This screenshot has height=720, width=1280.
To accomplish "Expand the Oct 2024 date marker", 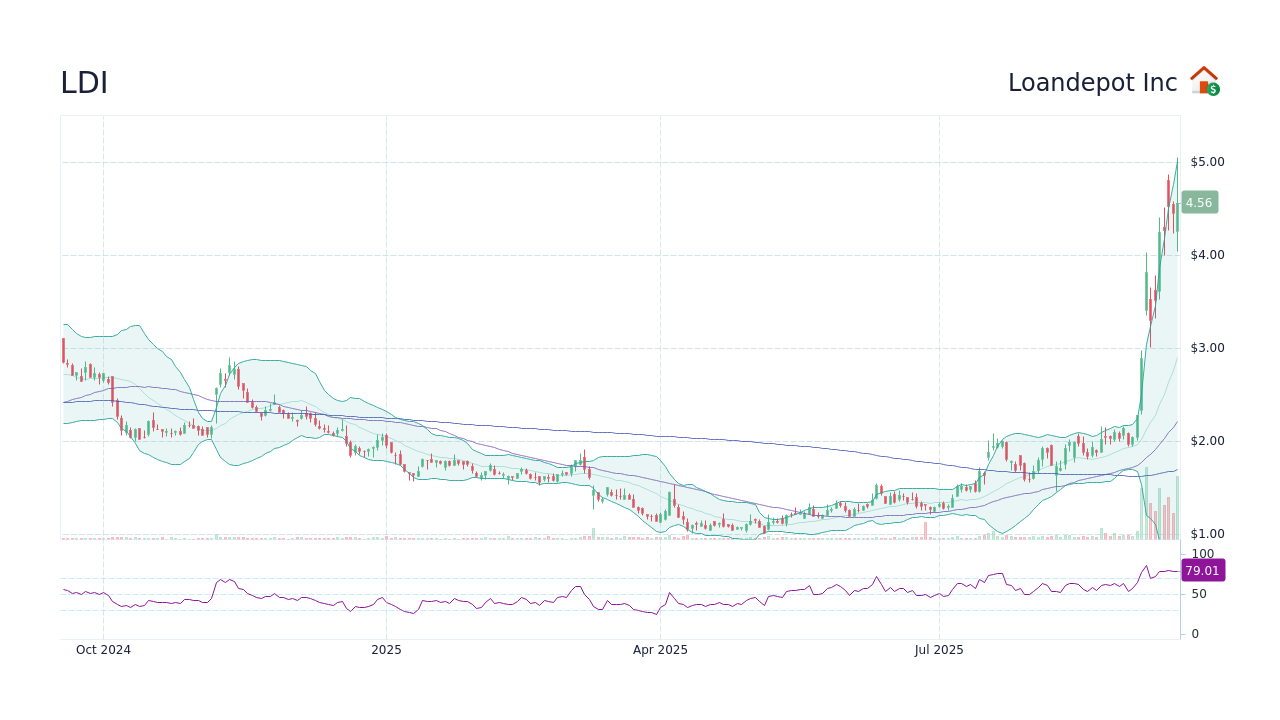I will coord(103,649).
